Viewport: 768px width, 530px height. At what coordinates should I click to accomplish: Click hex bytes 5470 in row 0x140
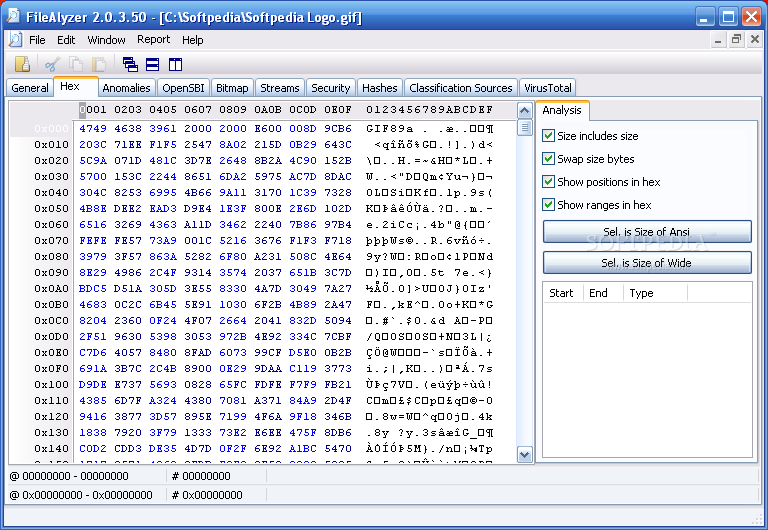click(338, 449)
